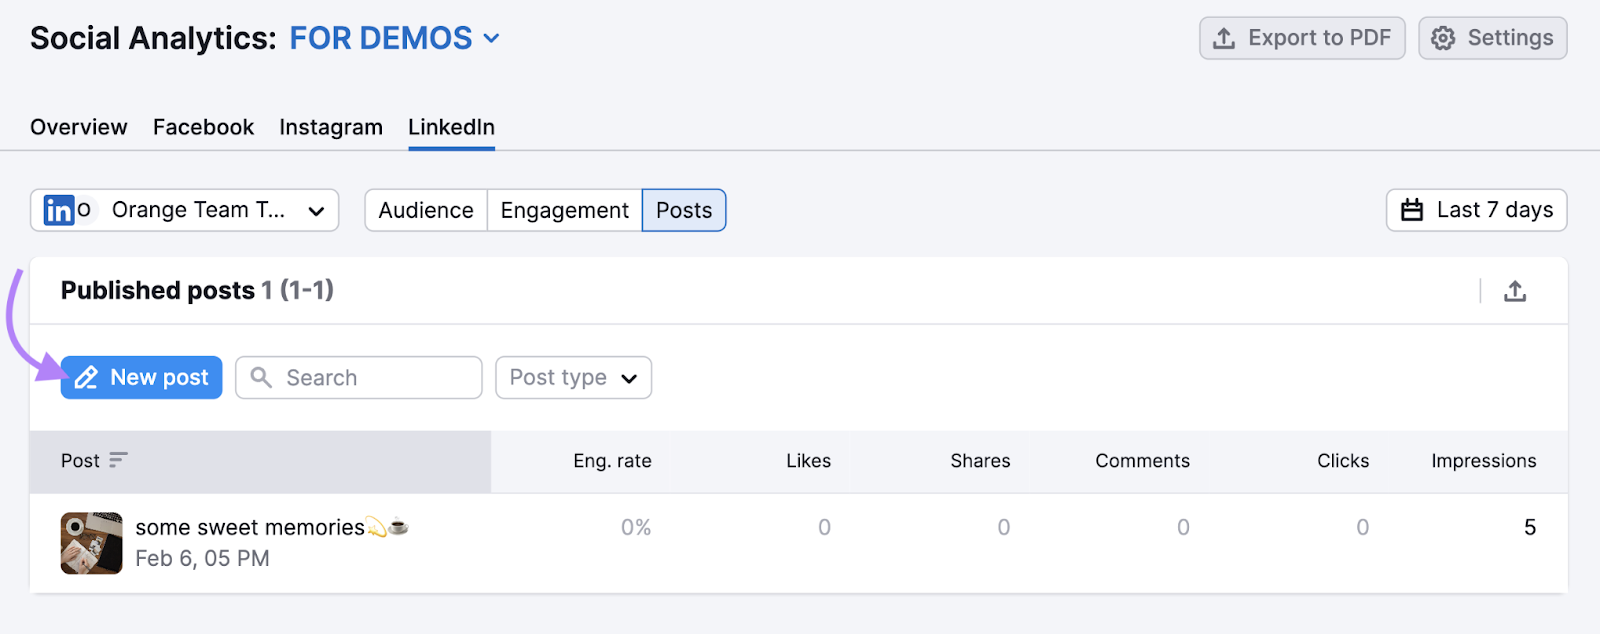Click the export icon in Published posts header
This screenshot has width=1600, height=634.
point(1515,291)
